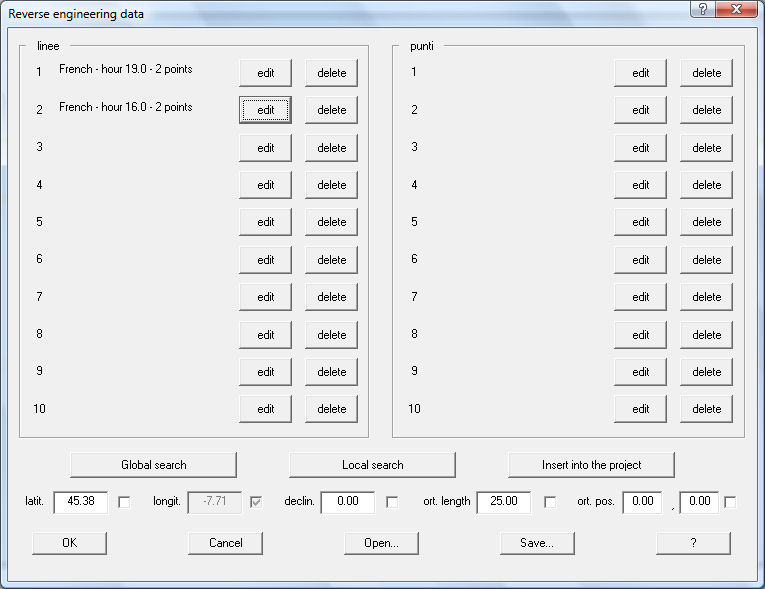The image size is (765, 589).
Task: Click edit for punti row 7
Action: (x=640, y=297)
